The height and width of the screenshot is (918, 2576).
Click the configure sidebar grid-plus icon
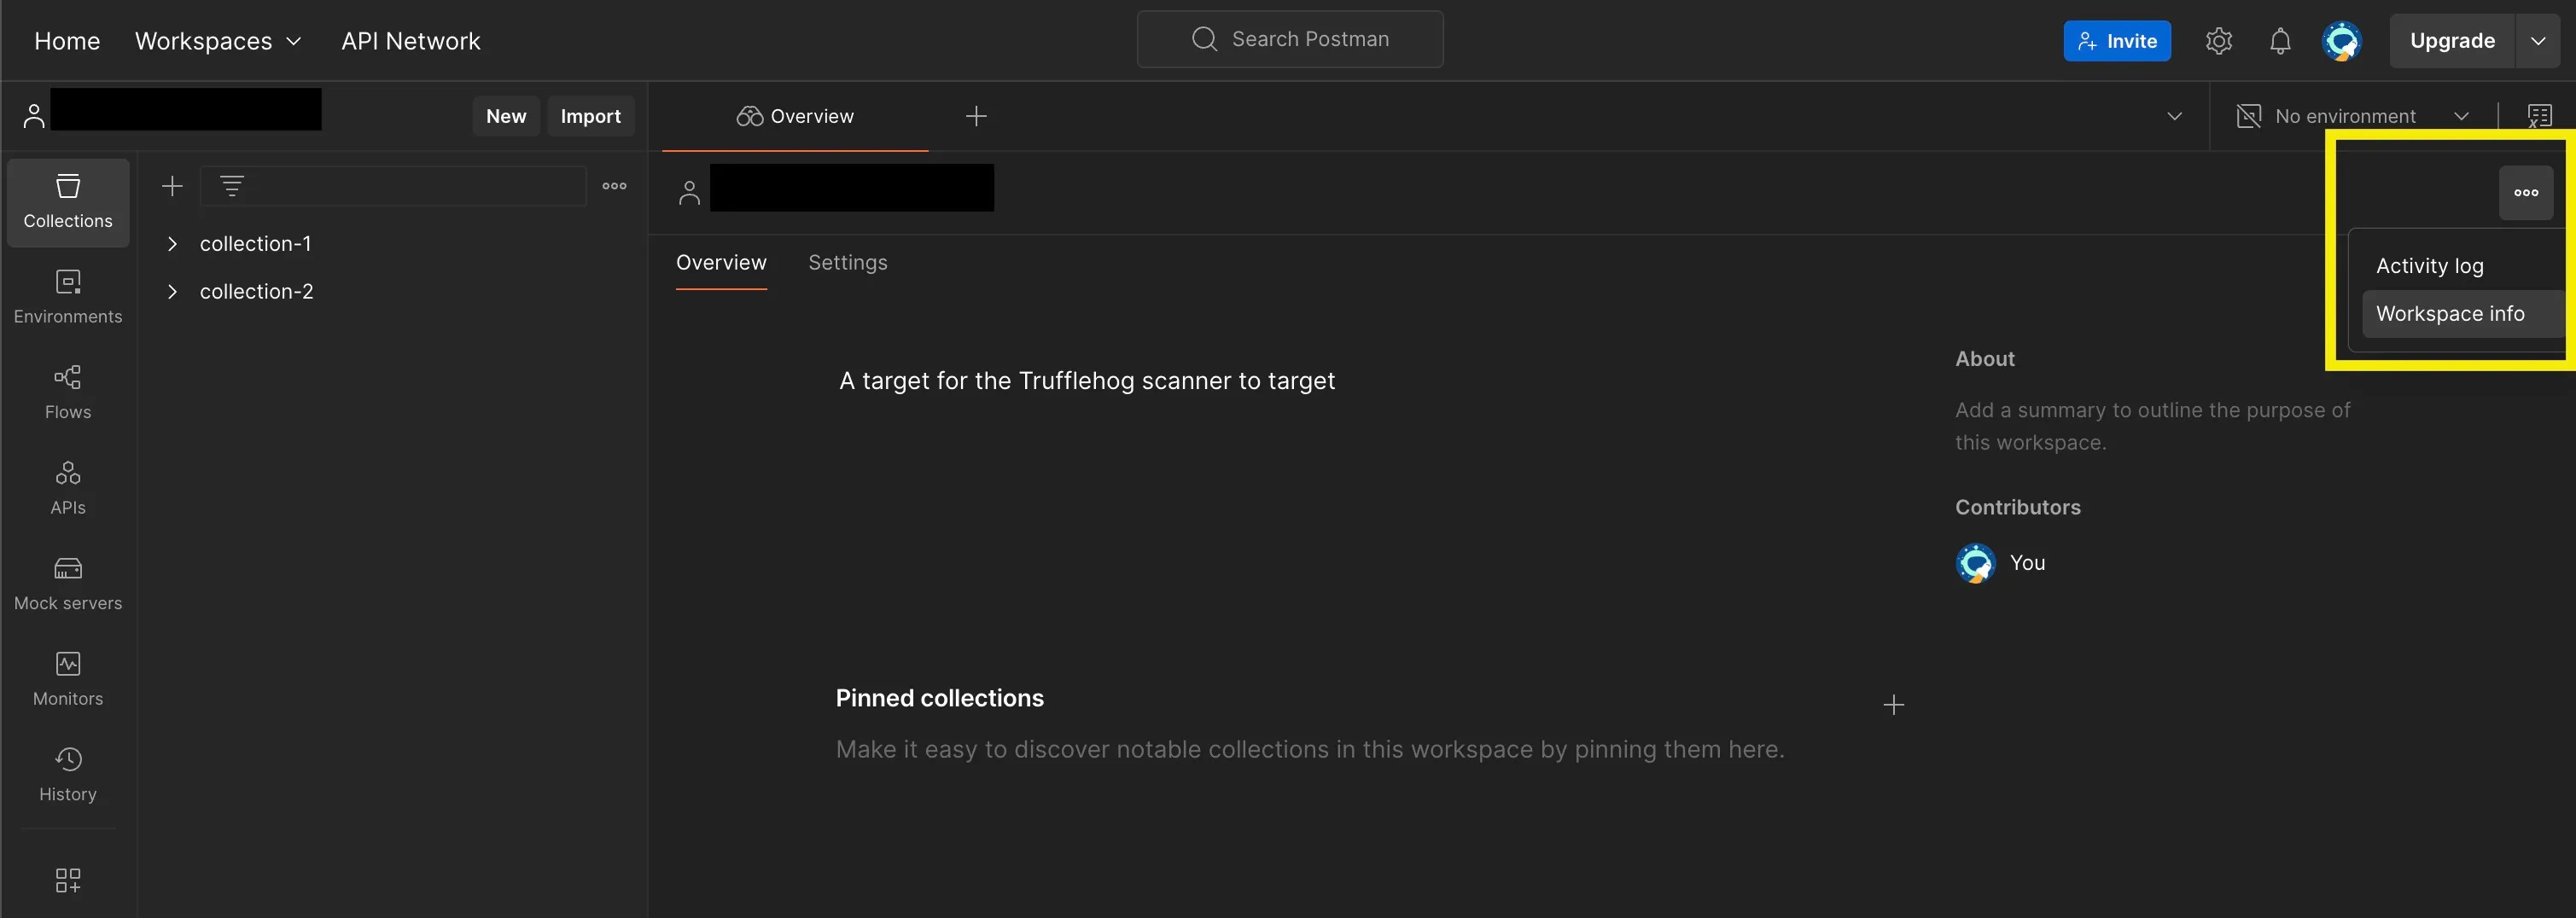(x=68, y=880)
